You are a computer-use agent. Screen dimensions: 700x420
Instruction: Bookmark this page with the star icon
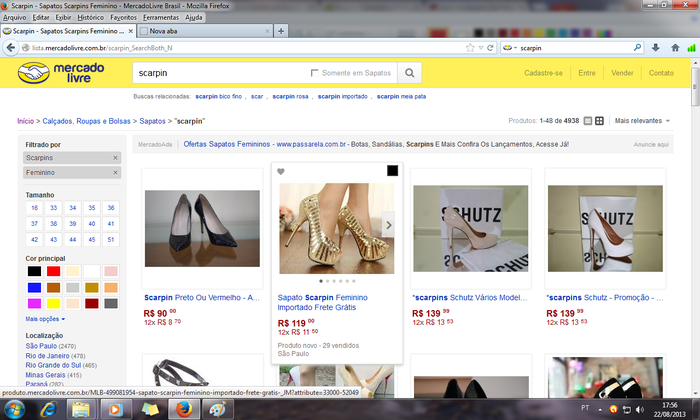[x=470, y=48]
